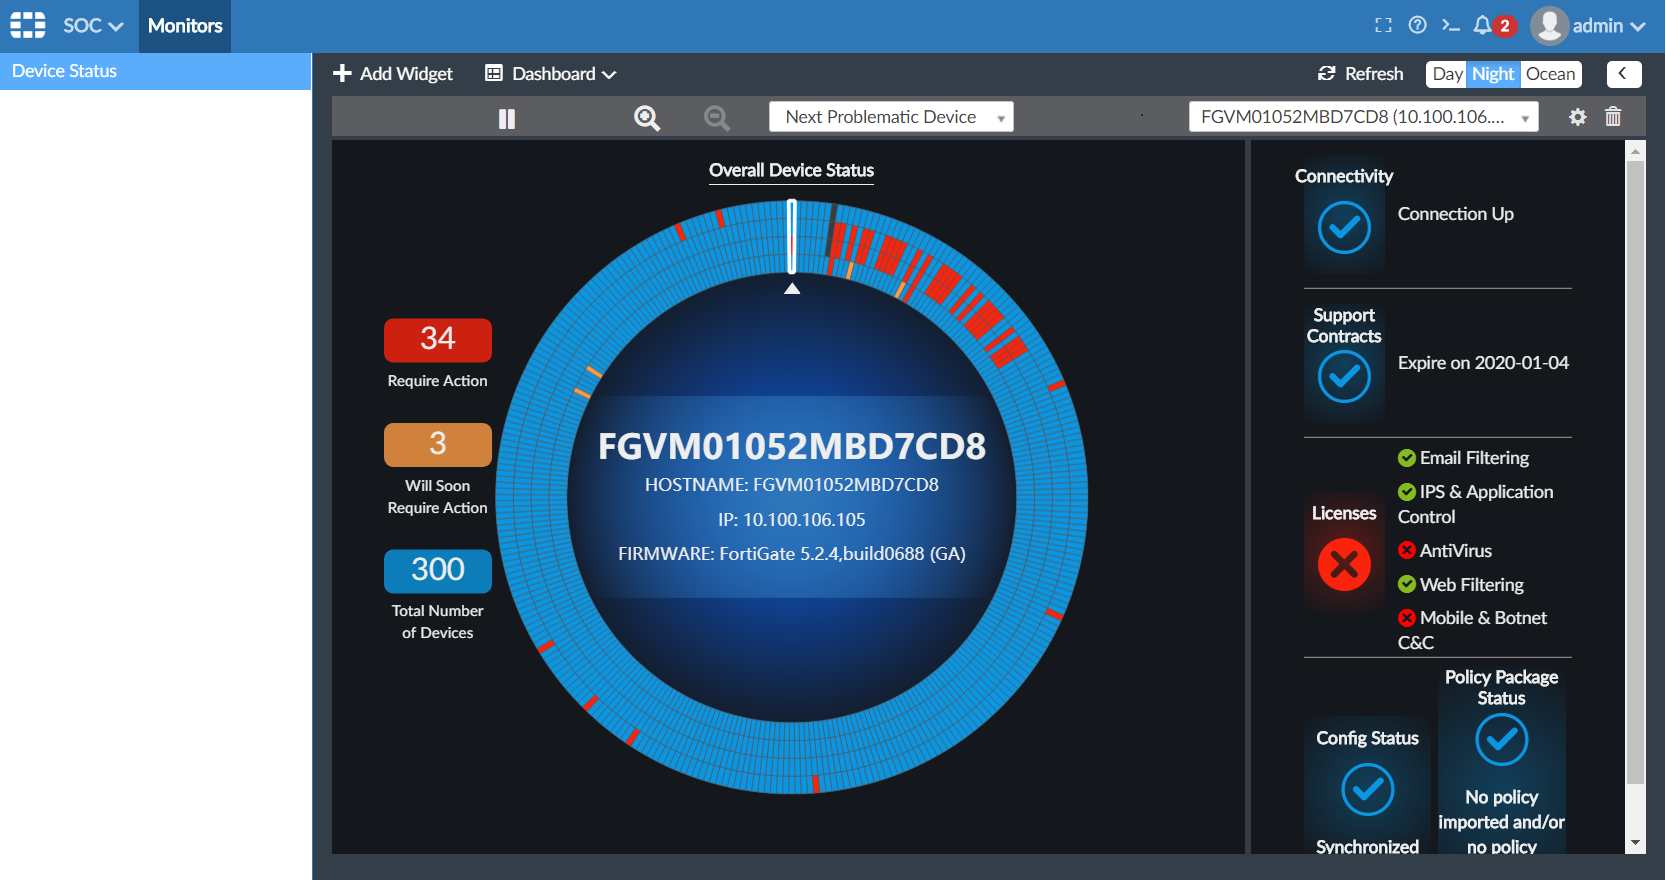Open the CLI console icon
This screenshot has width=1666, height=880.
(1450, 26)
